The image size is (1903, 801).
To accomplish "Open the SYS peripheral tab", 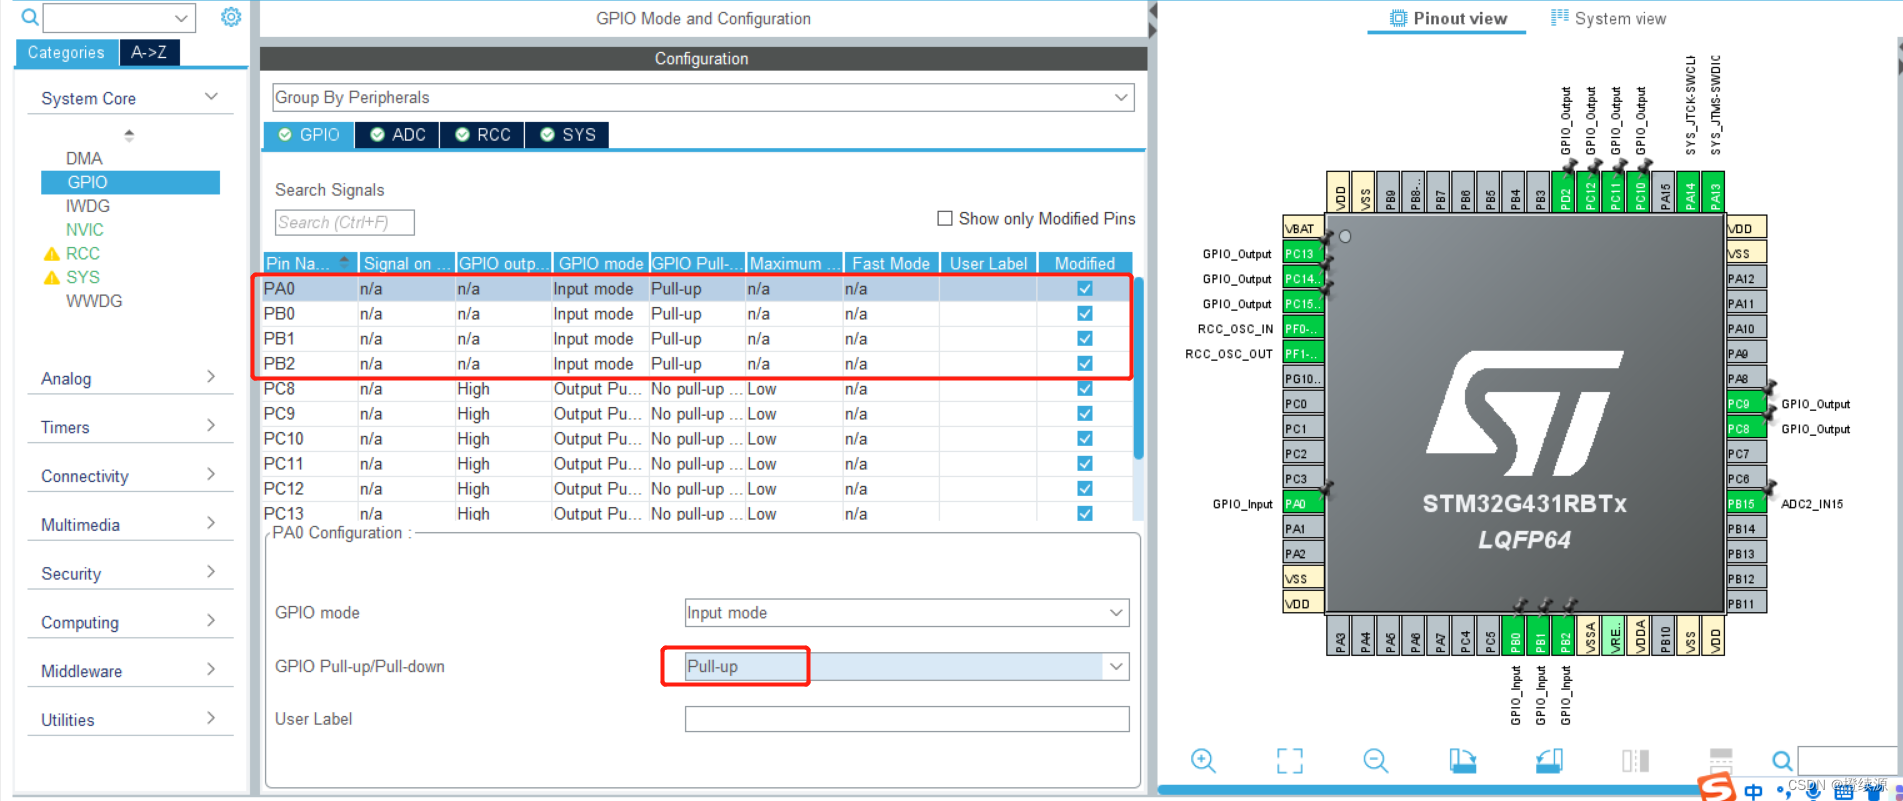I will point(567,135).
